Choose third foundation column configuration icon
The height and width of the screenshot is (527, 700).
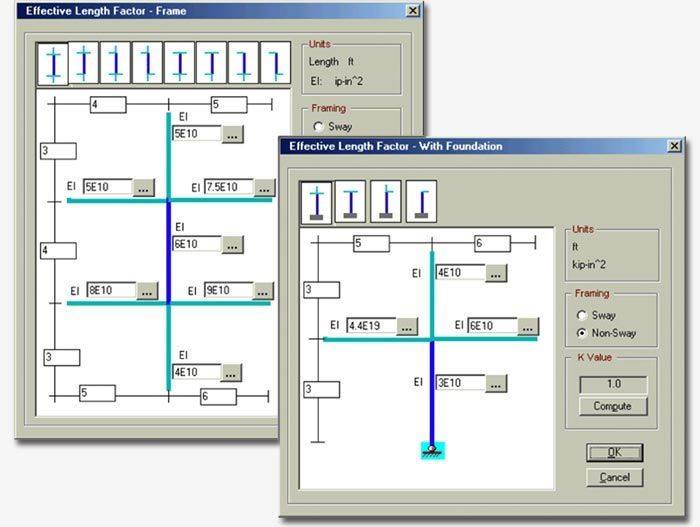click(x=385, y=201)
